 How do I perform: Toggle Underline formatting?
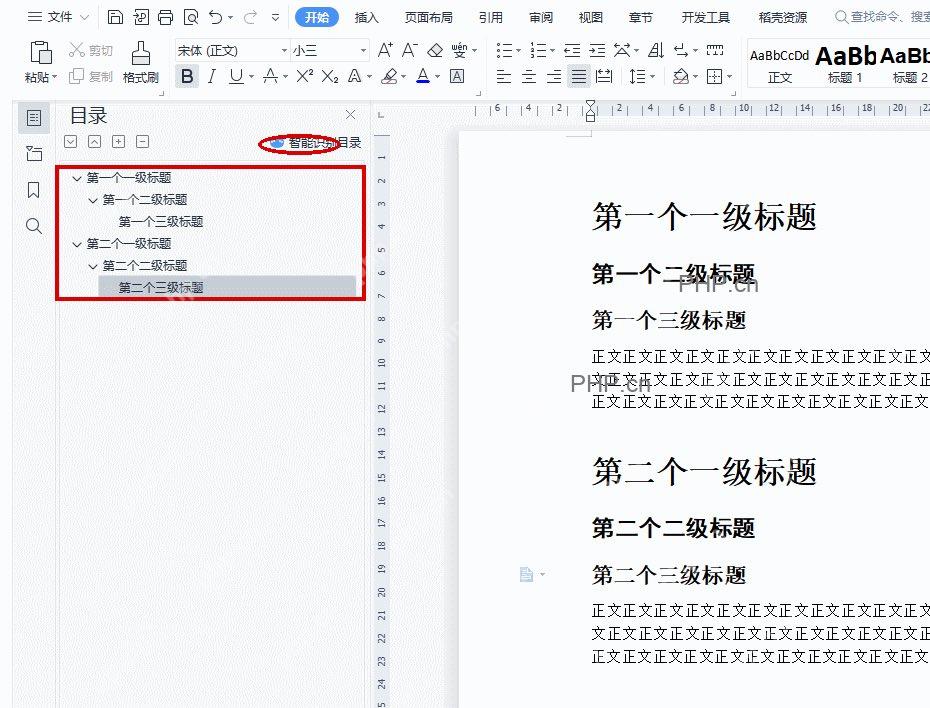(236, 76)
